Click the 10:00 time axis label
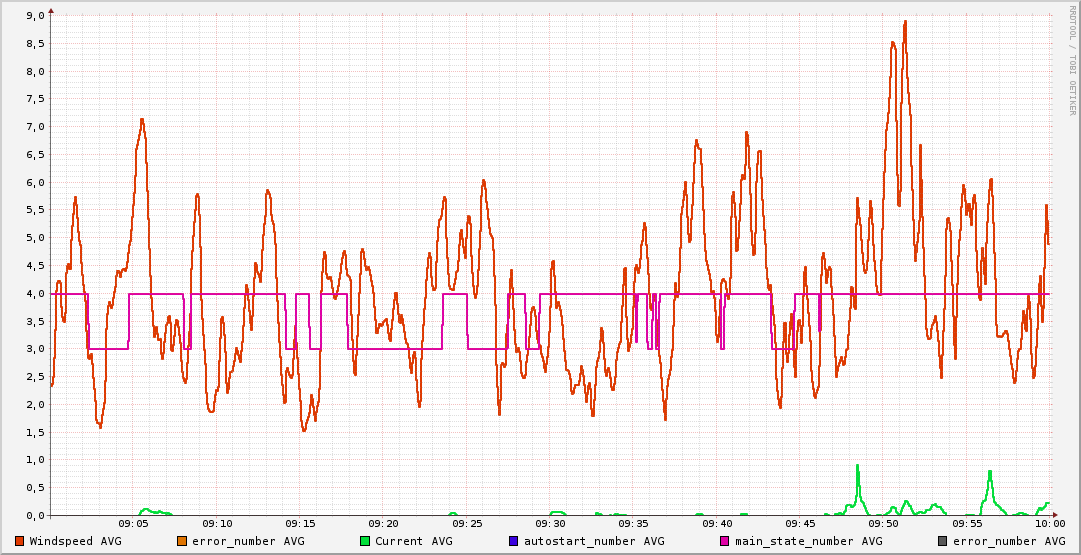Image resolution: width=1081 pixels, height=555 pixels. click(x=1049, y=524)
